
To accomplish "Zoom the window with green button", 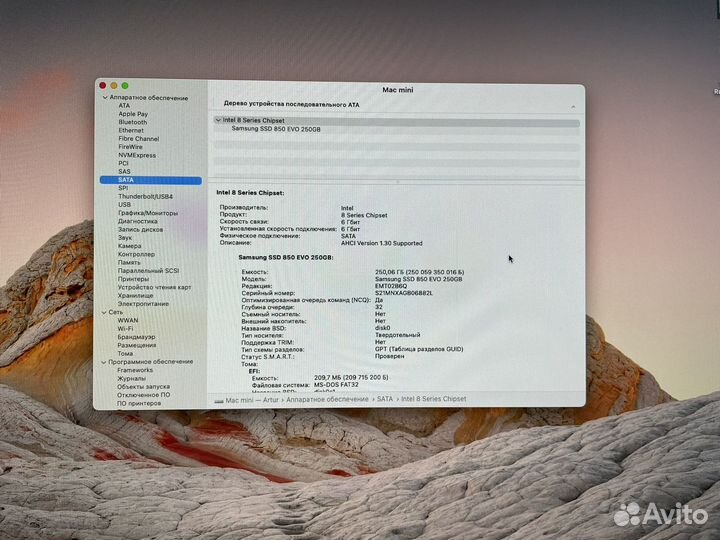I will click(125, 86).
